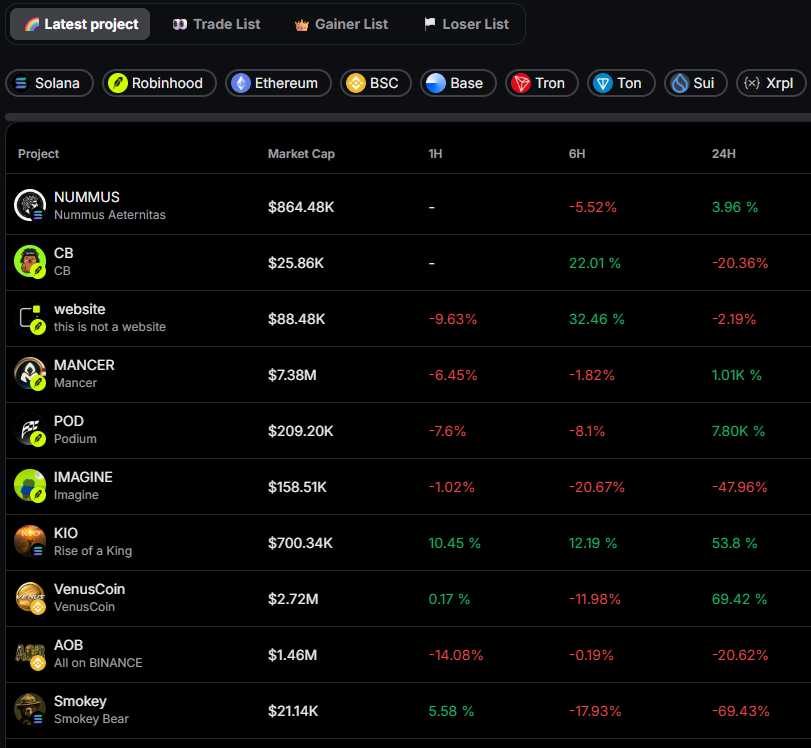Viewport: 811px width, 748px height.
Task: Open the NUMMUS project logo
Action: tap(30, 205)
